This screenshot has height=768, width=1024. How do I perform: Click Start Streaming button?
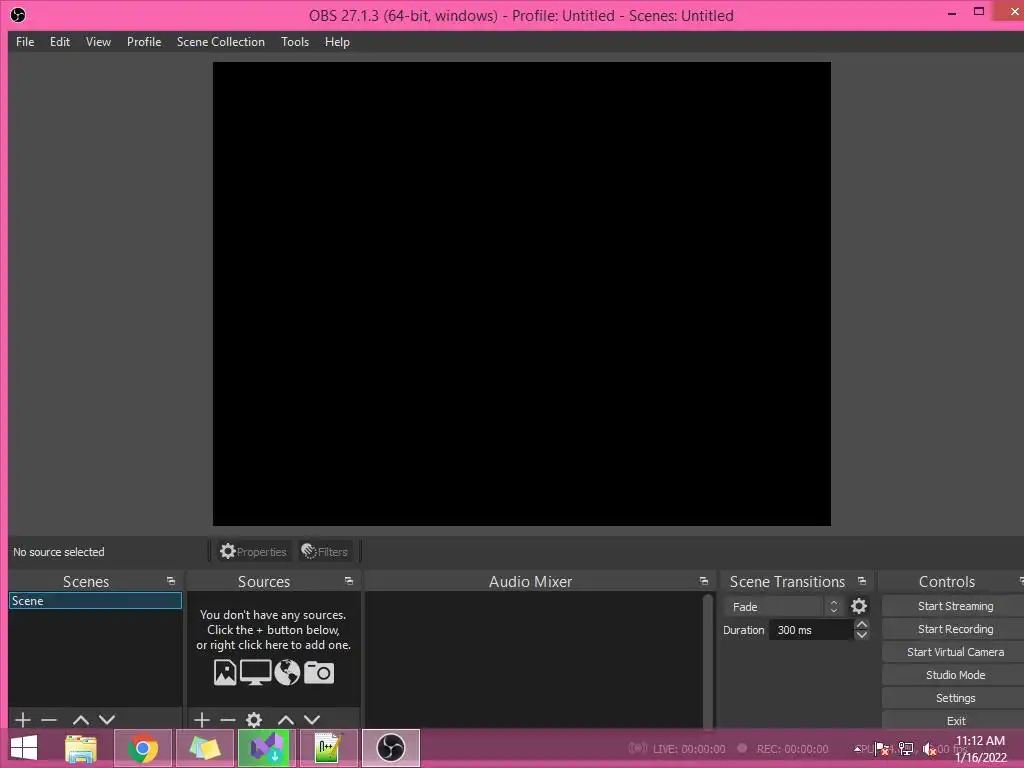point(953,606)
